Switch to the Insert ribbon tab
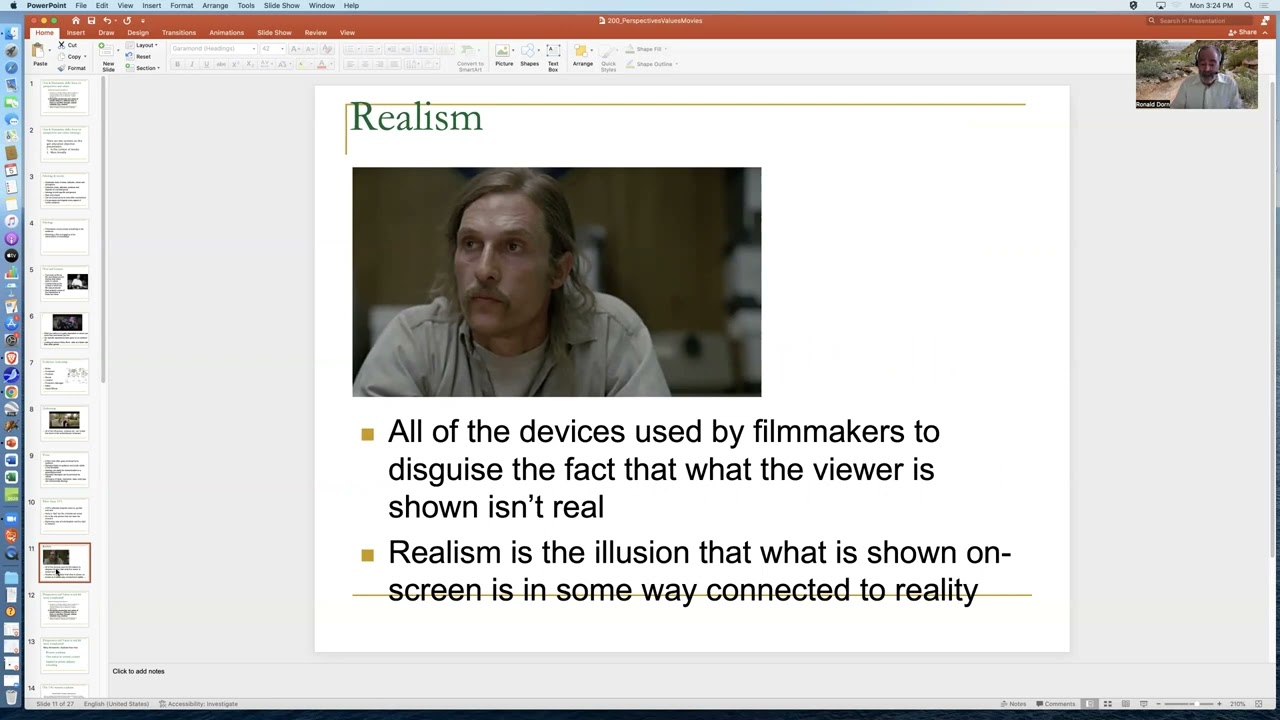The image size is (1280, 720). point(76,33)
